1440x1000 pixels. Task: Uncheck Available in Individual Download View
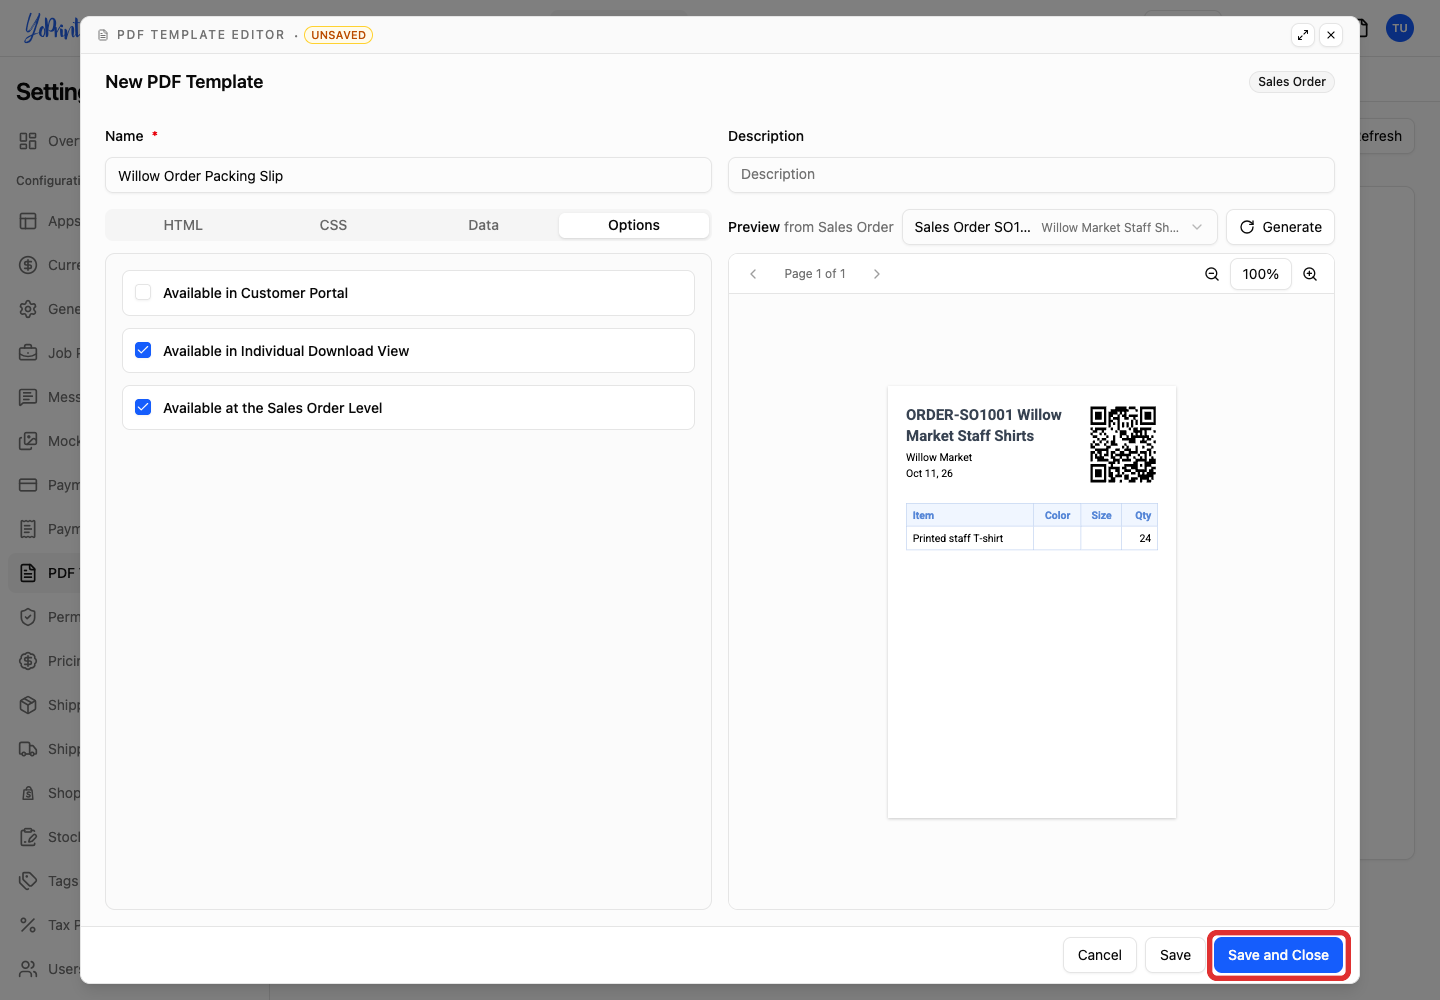[143, 351]
